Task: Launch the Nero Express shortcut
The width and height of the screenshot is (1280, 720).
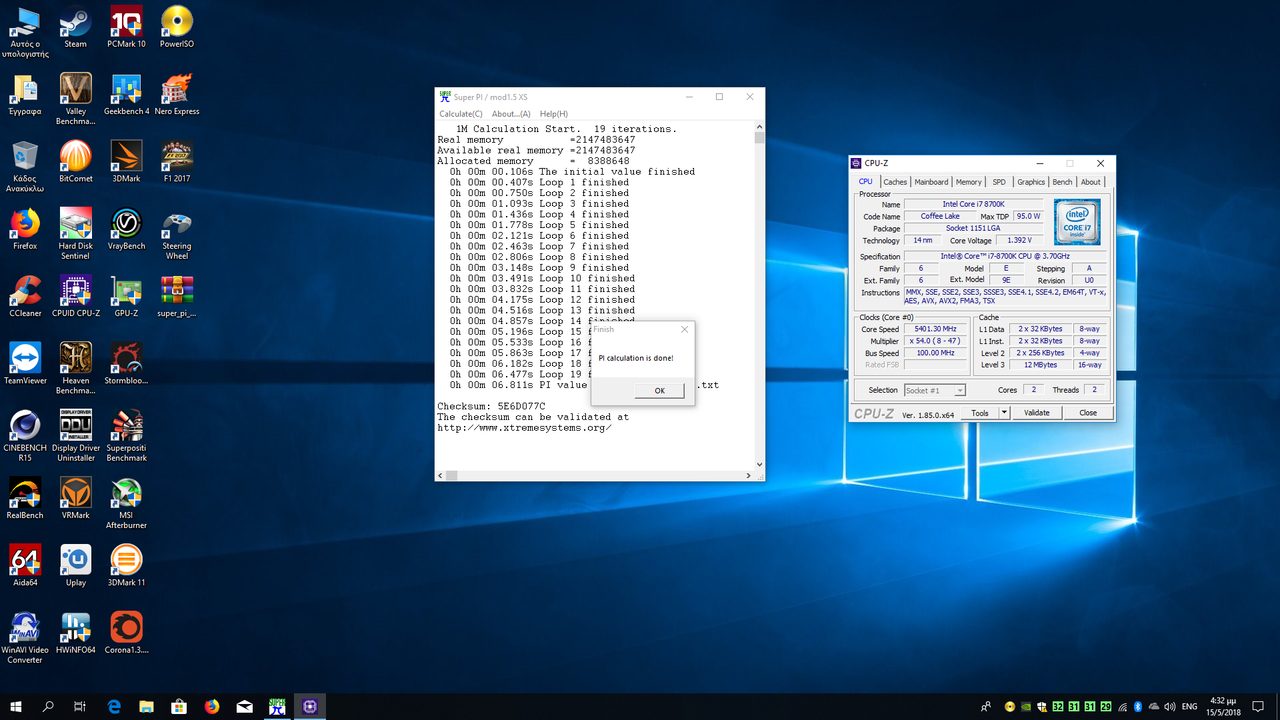Action: pyautogui.click(x=177, y=94)
